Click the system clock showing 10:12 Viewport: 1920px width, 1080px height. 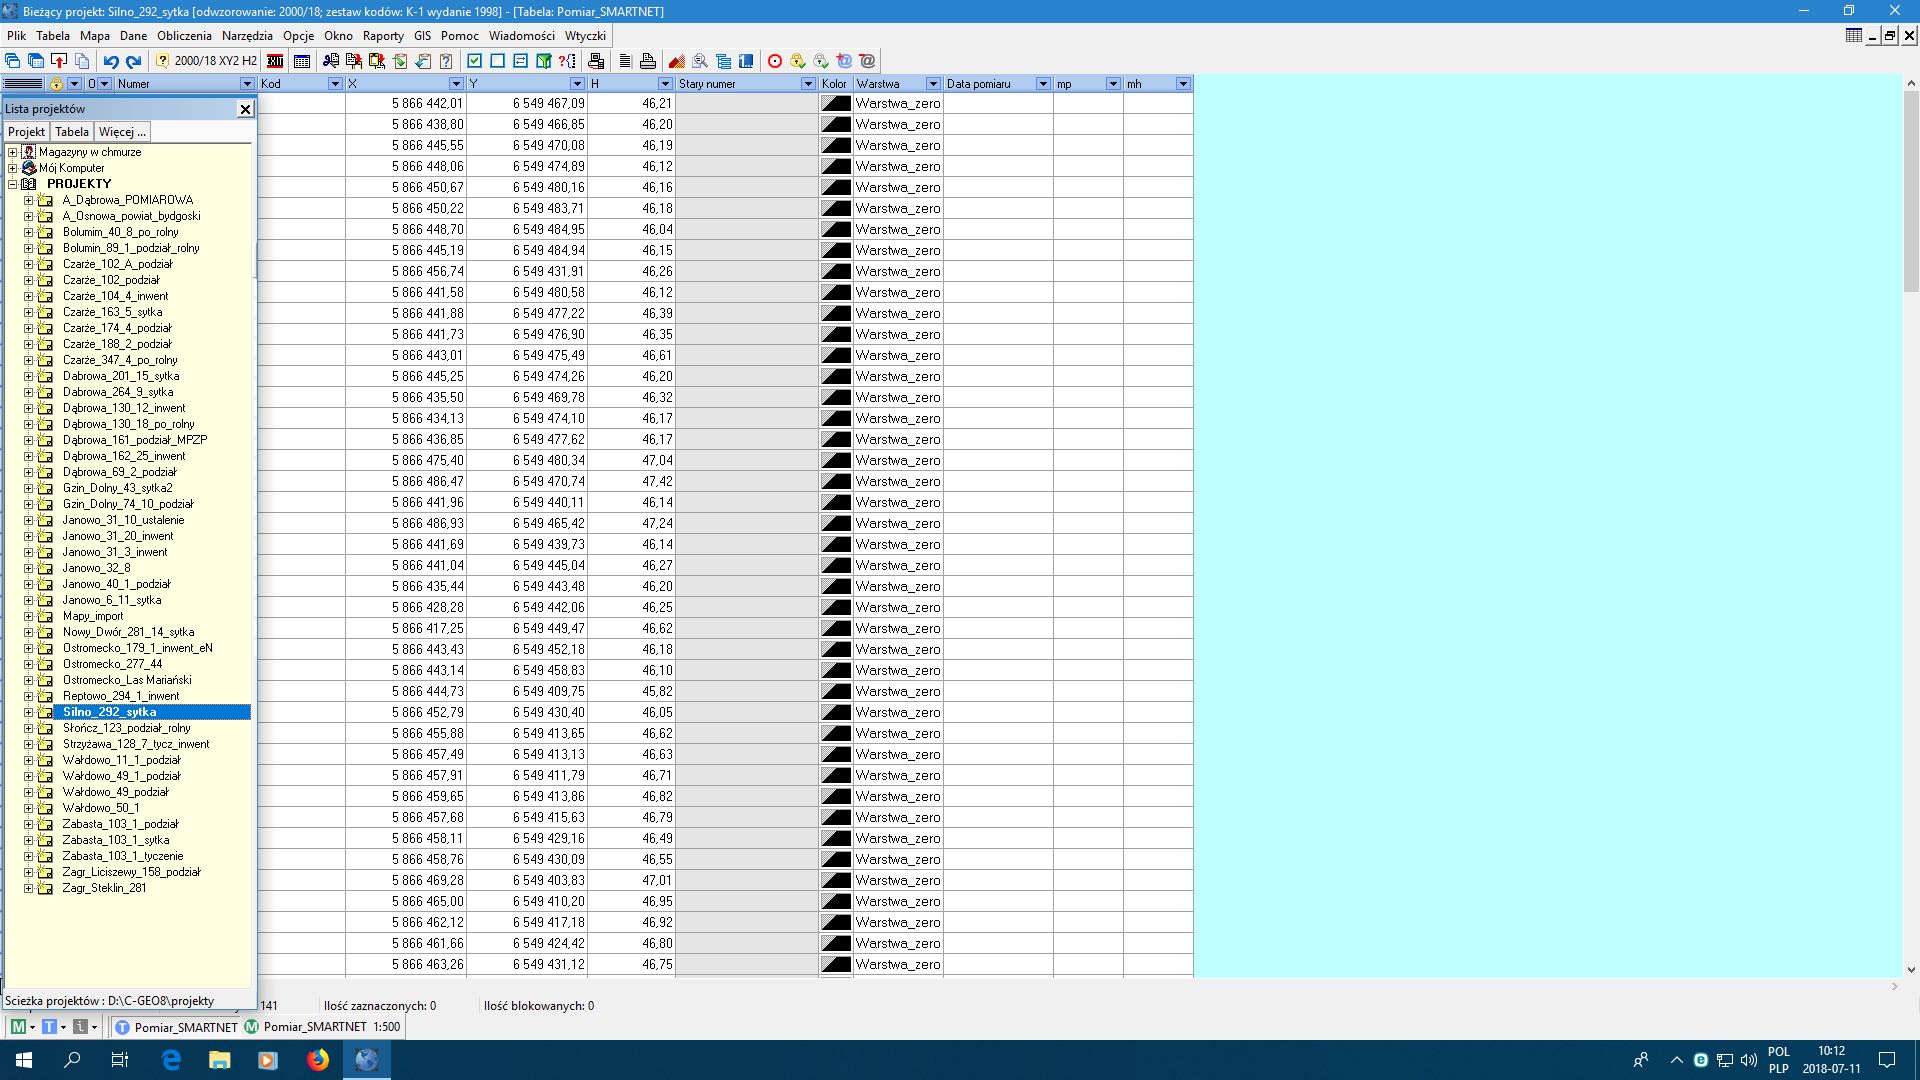[1831, 1051]
